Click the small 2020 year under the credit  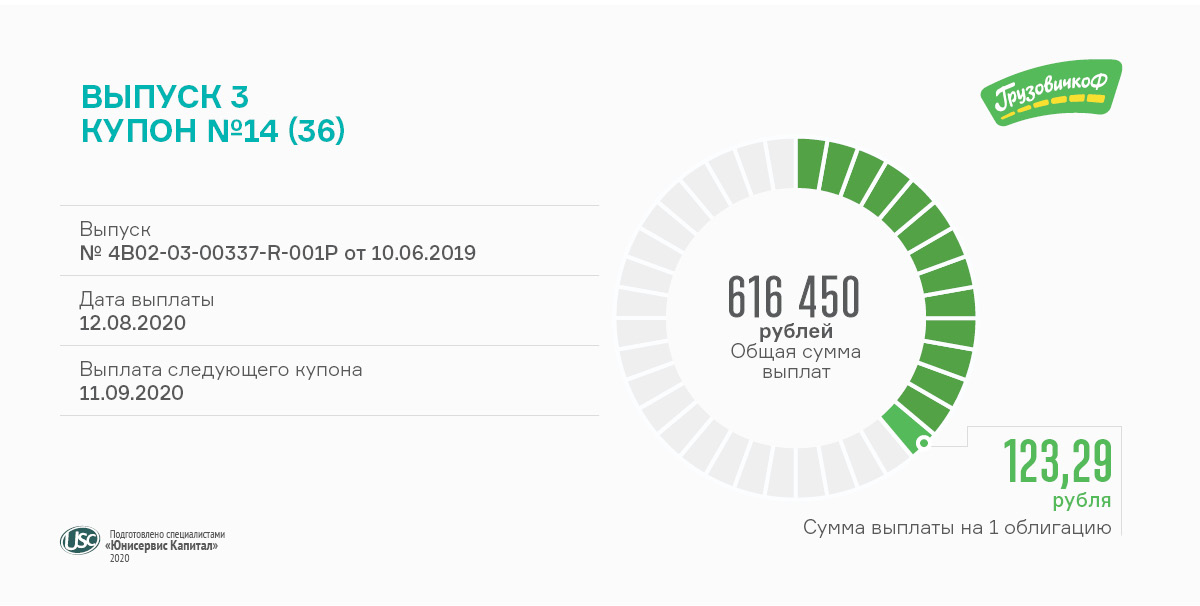tap(119, 558)
